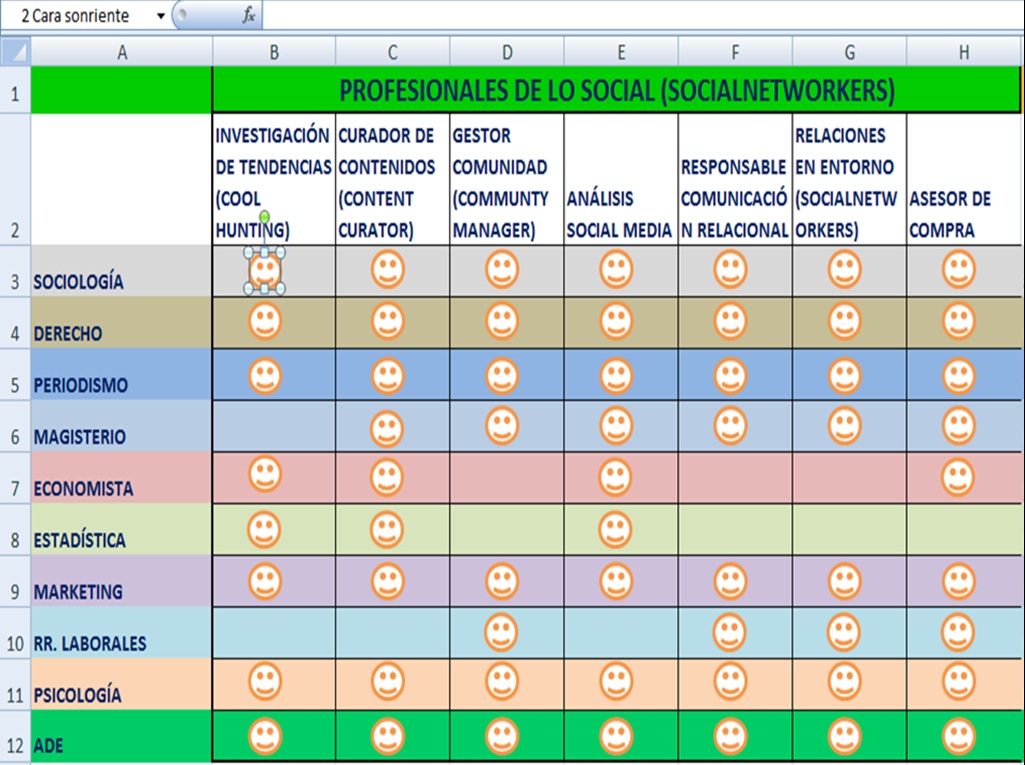Viewport: 1025px width, 765px height.
Task: Click Estadística smiley under Investigación de Tendencias
Action: coord(264,530)
